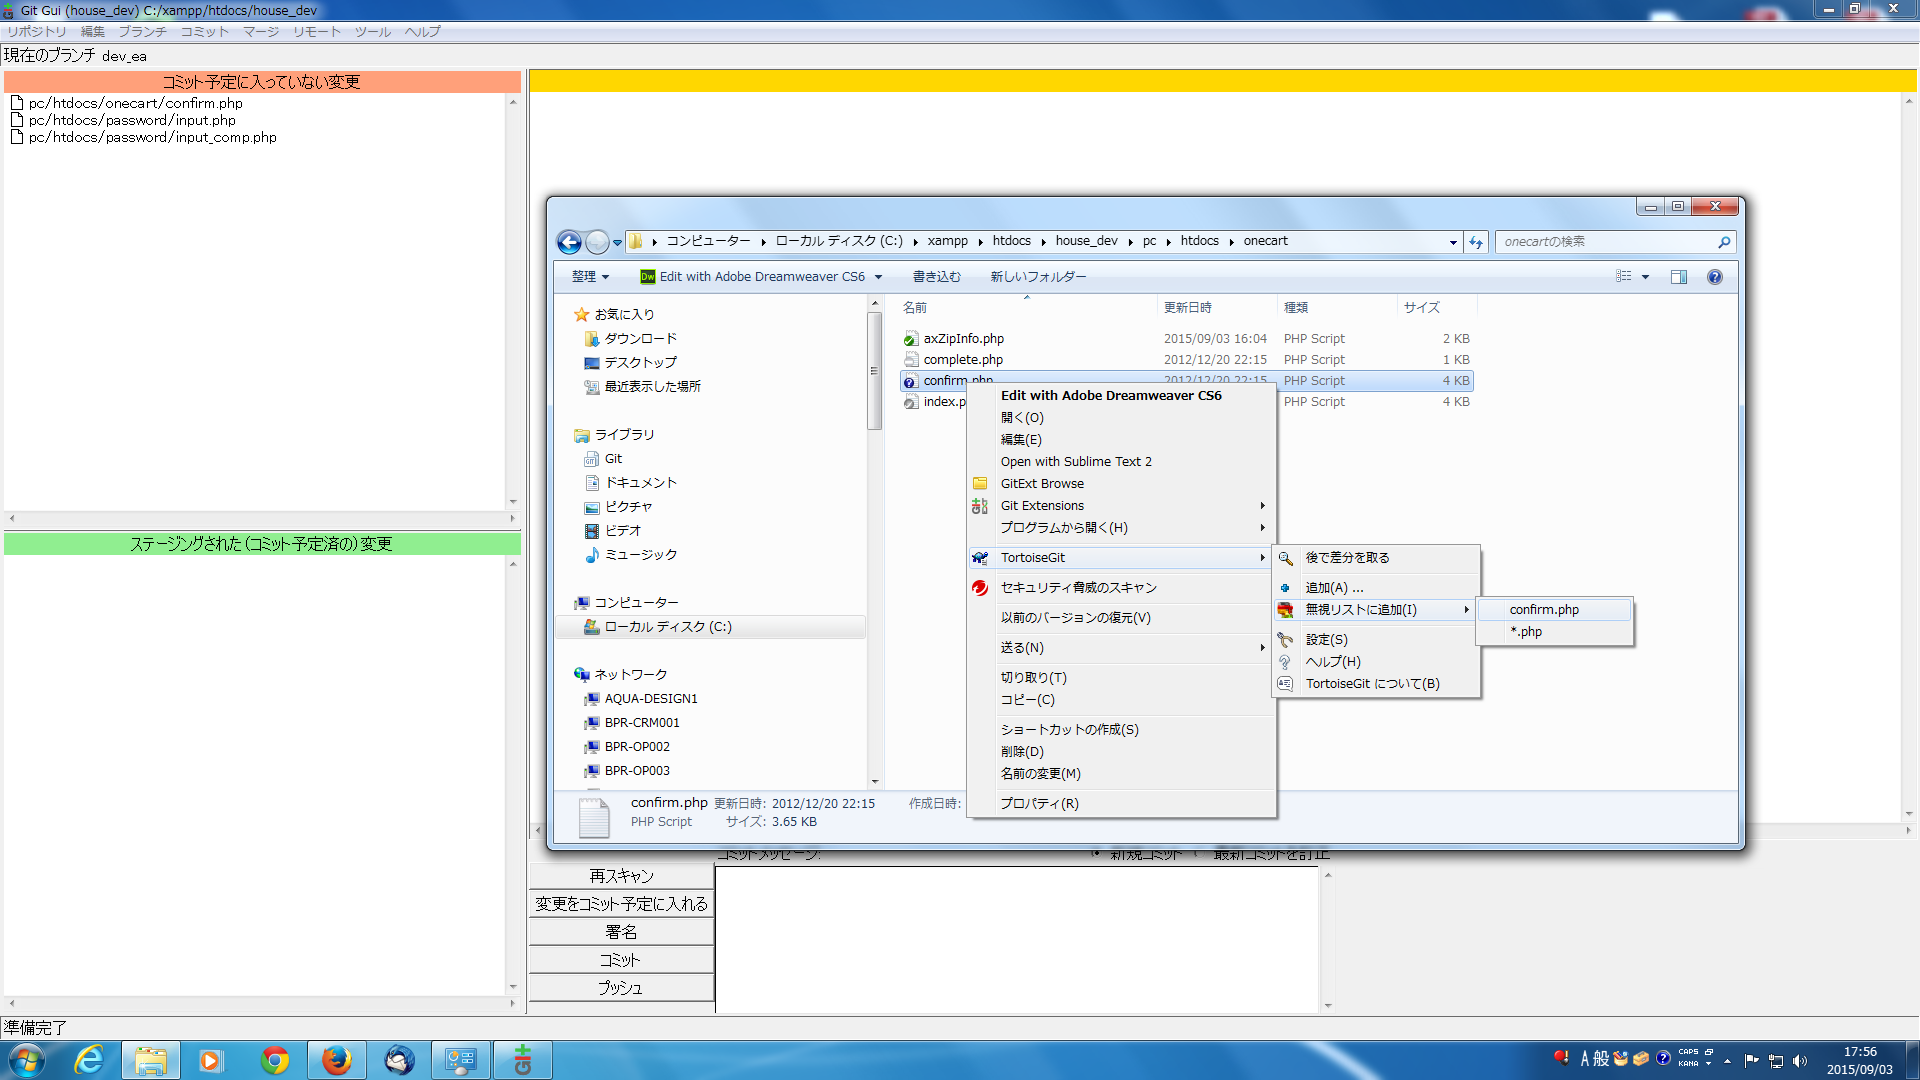1920x1080 pixels.
Task: Expand the view options dropdown arrow
Action: pos(1645,277)
